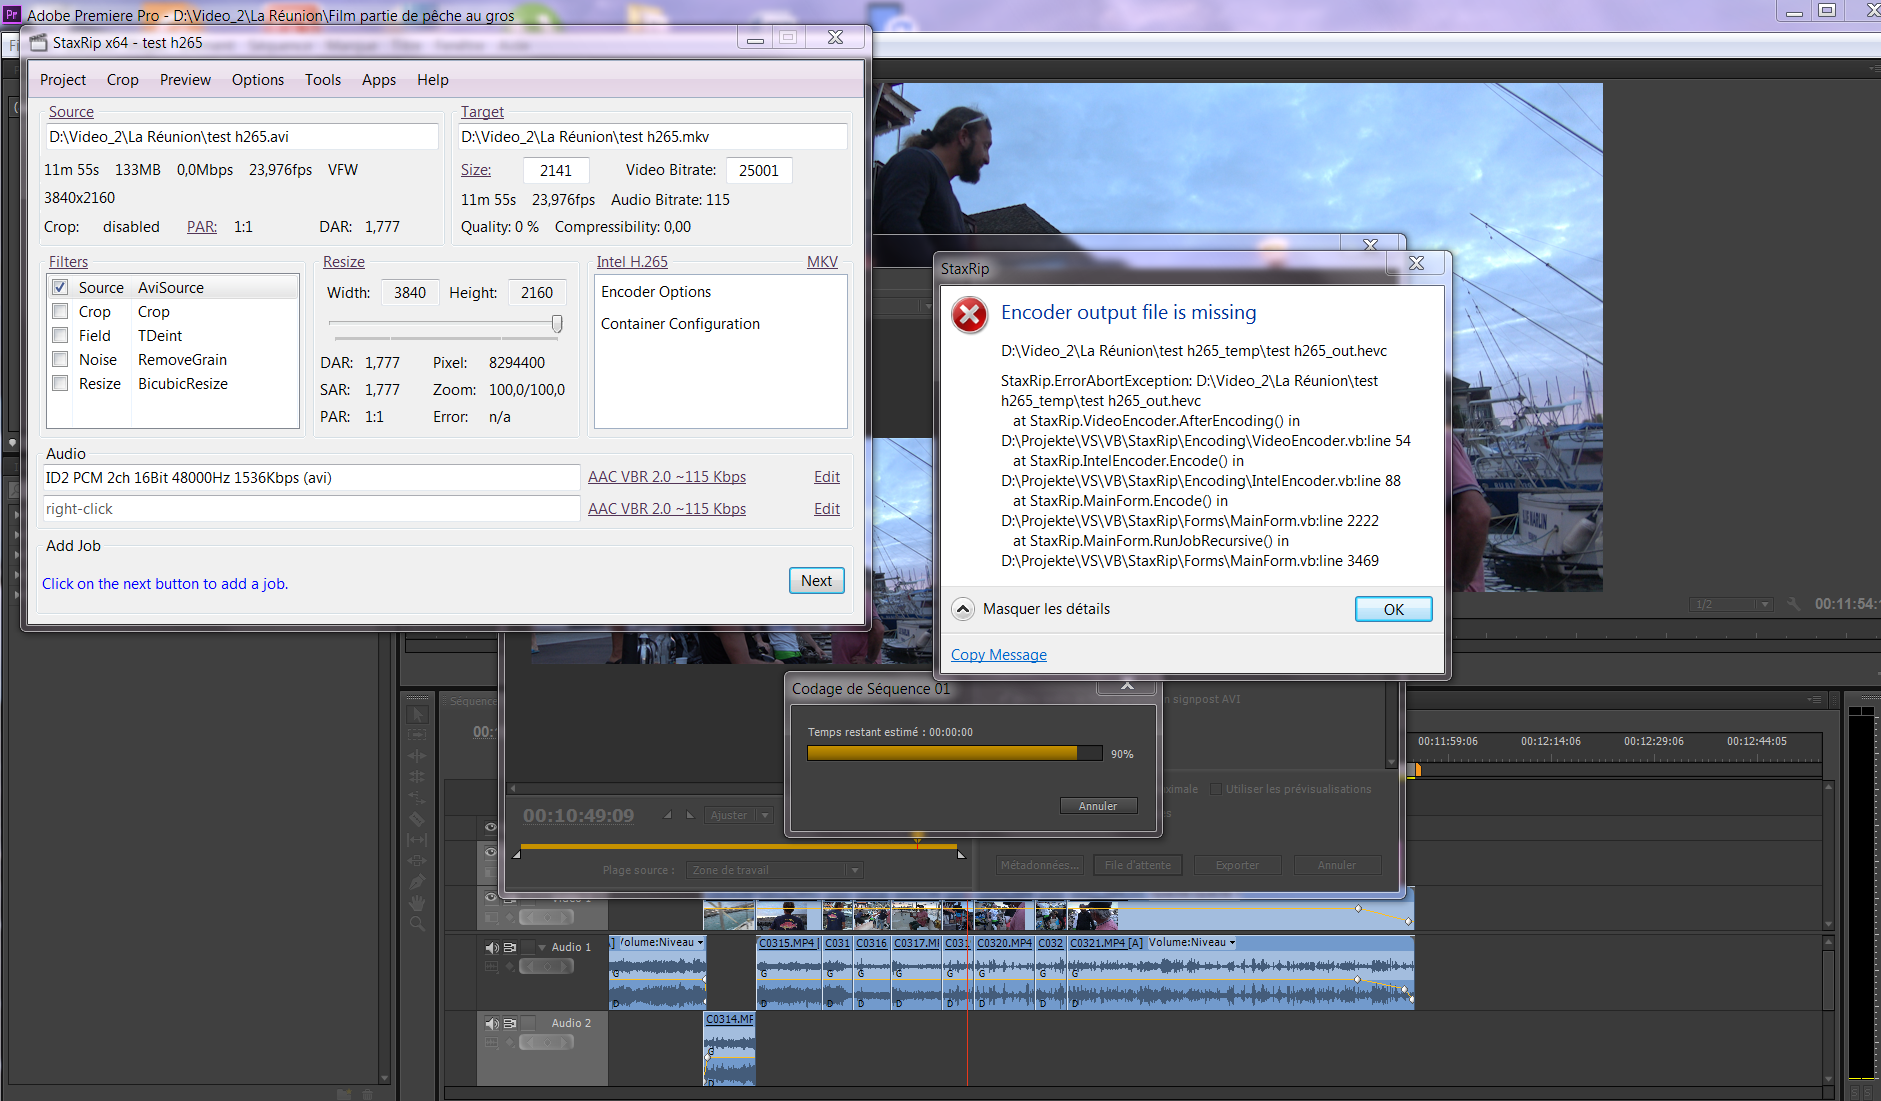Click Audio 2 show keyframes icon
The image size is (1881, 1101).
coord(510,1042)
